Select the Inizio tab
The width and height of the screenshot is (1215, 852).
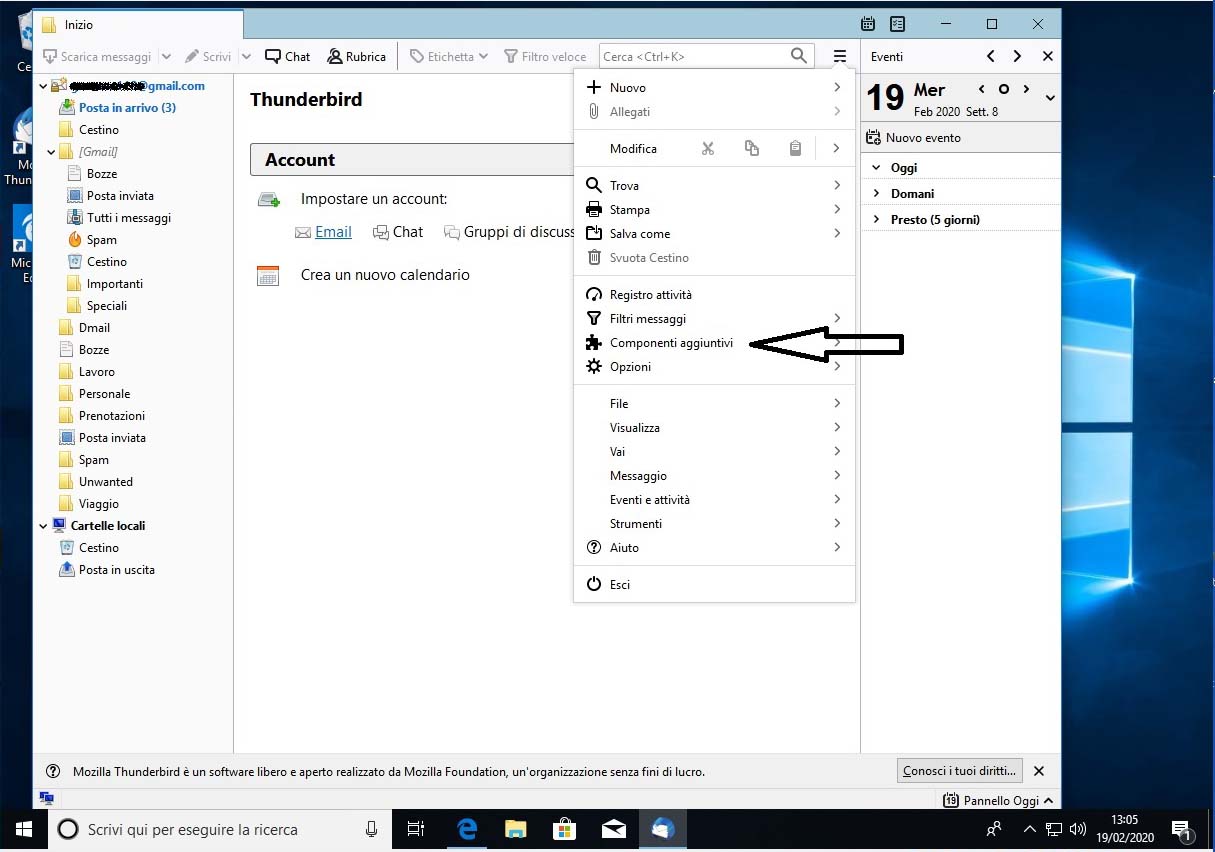click(138, 24)
